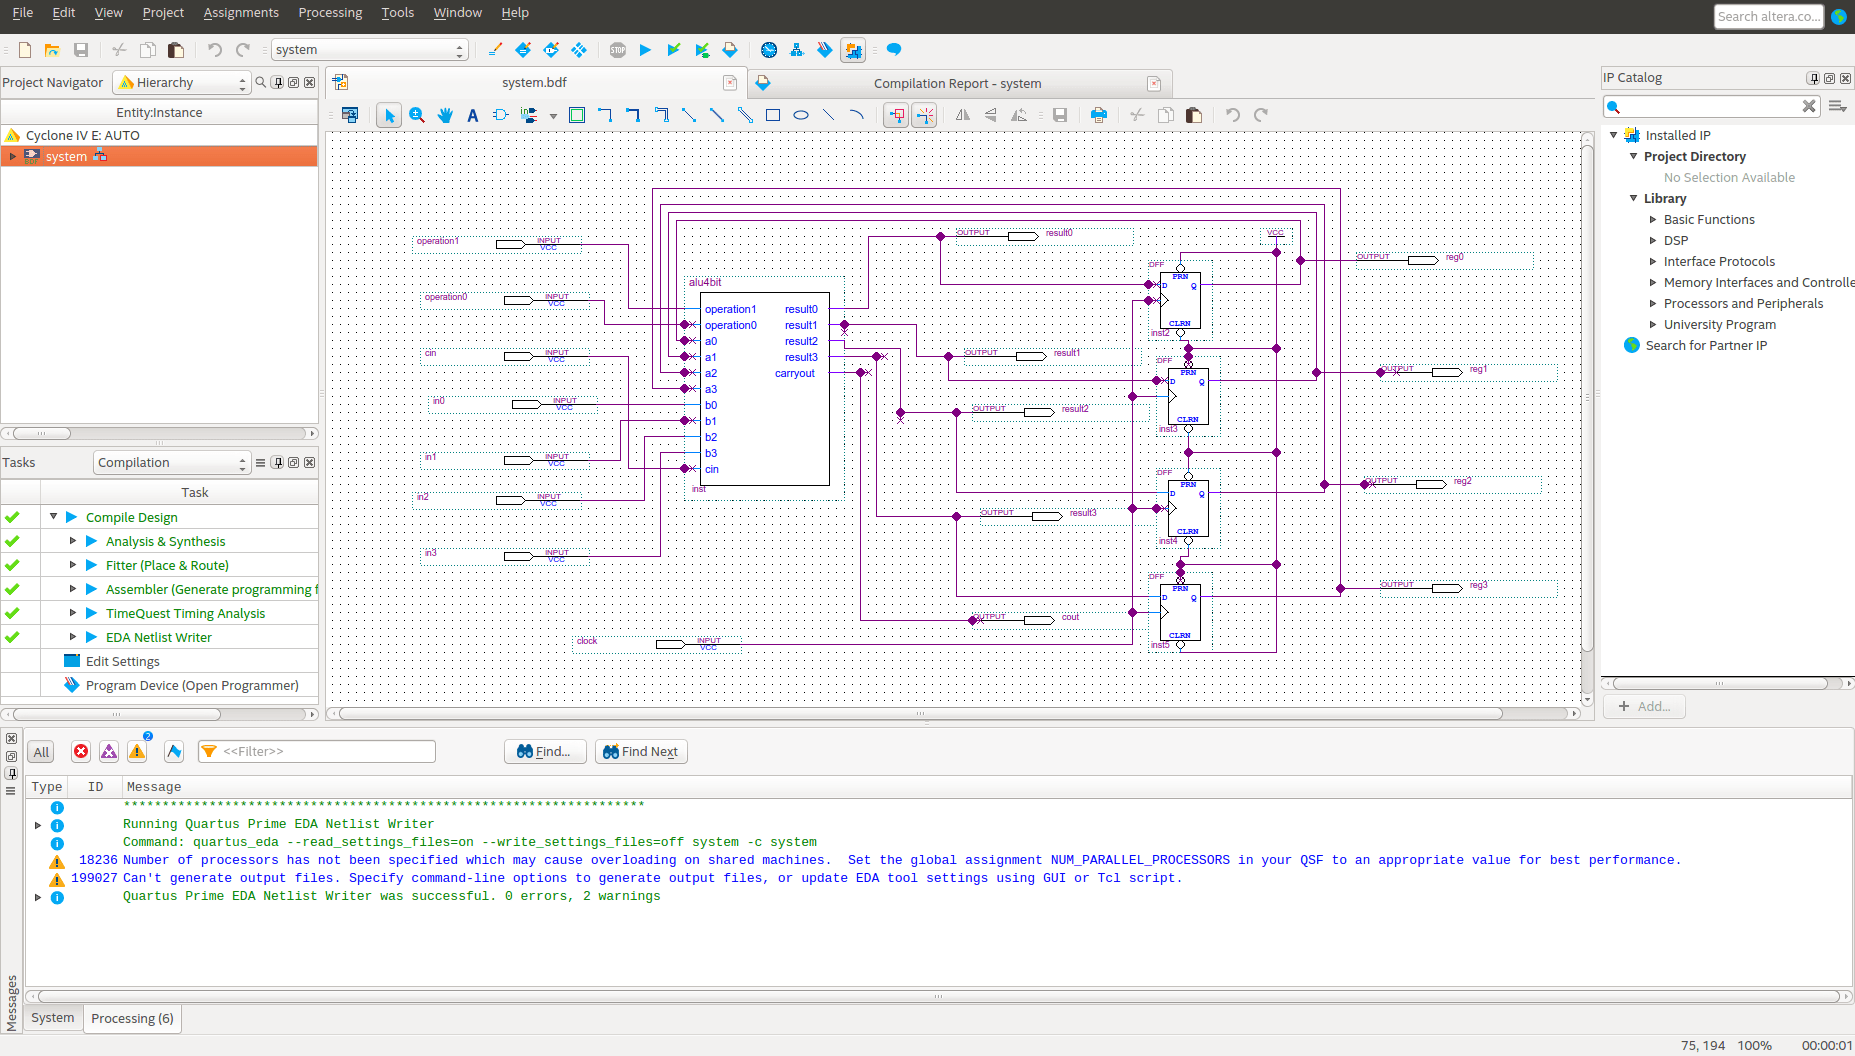Select the Zoom tool in schematic toolbar
This screenshot has width=1855, height=1056.
tap(417, 116)
